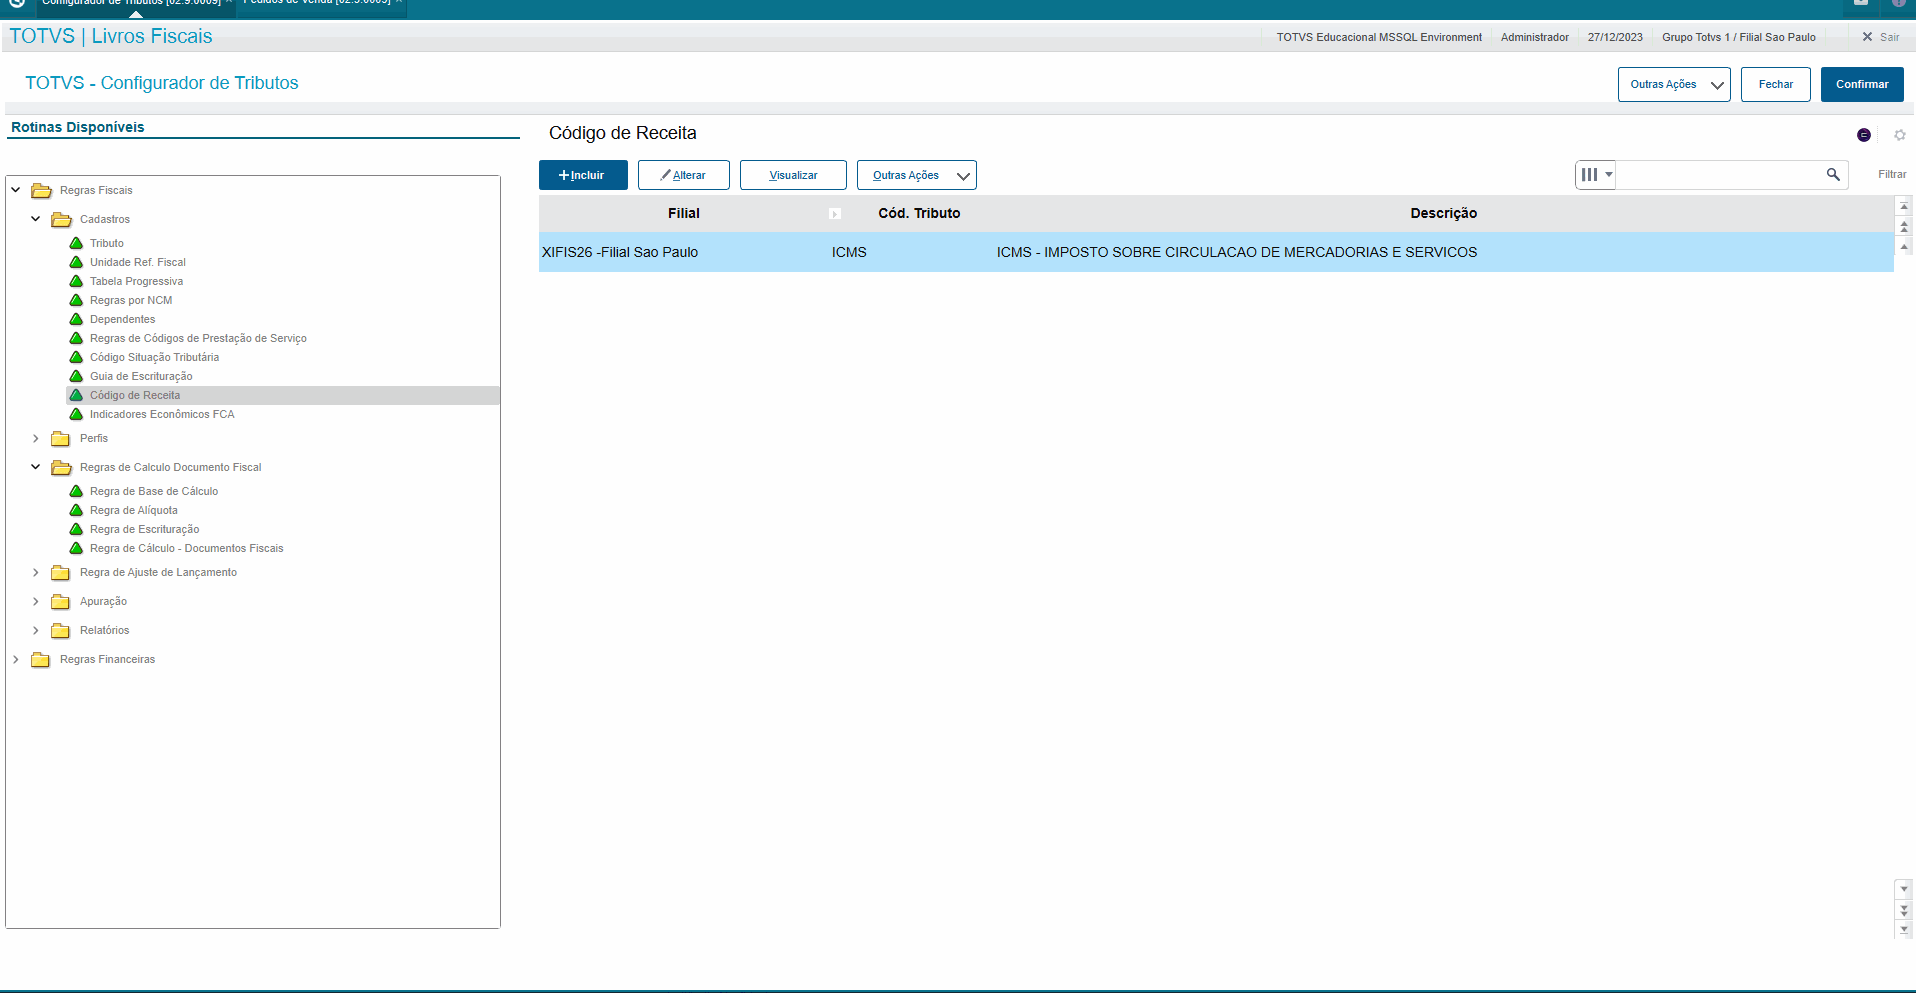
Task: Click the date 27/12/2023 in header
Action: click(x=1615, y=37)
